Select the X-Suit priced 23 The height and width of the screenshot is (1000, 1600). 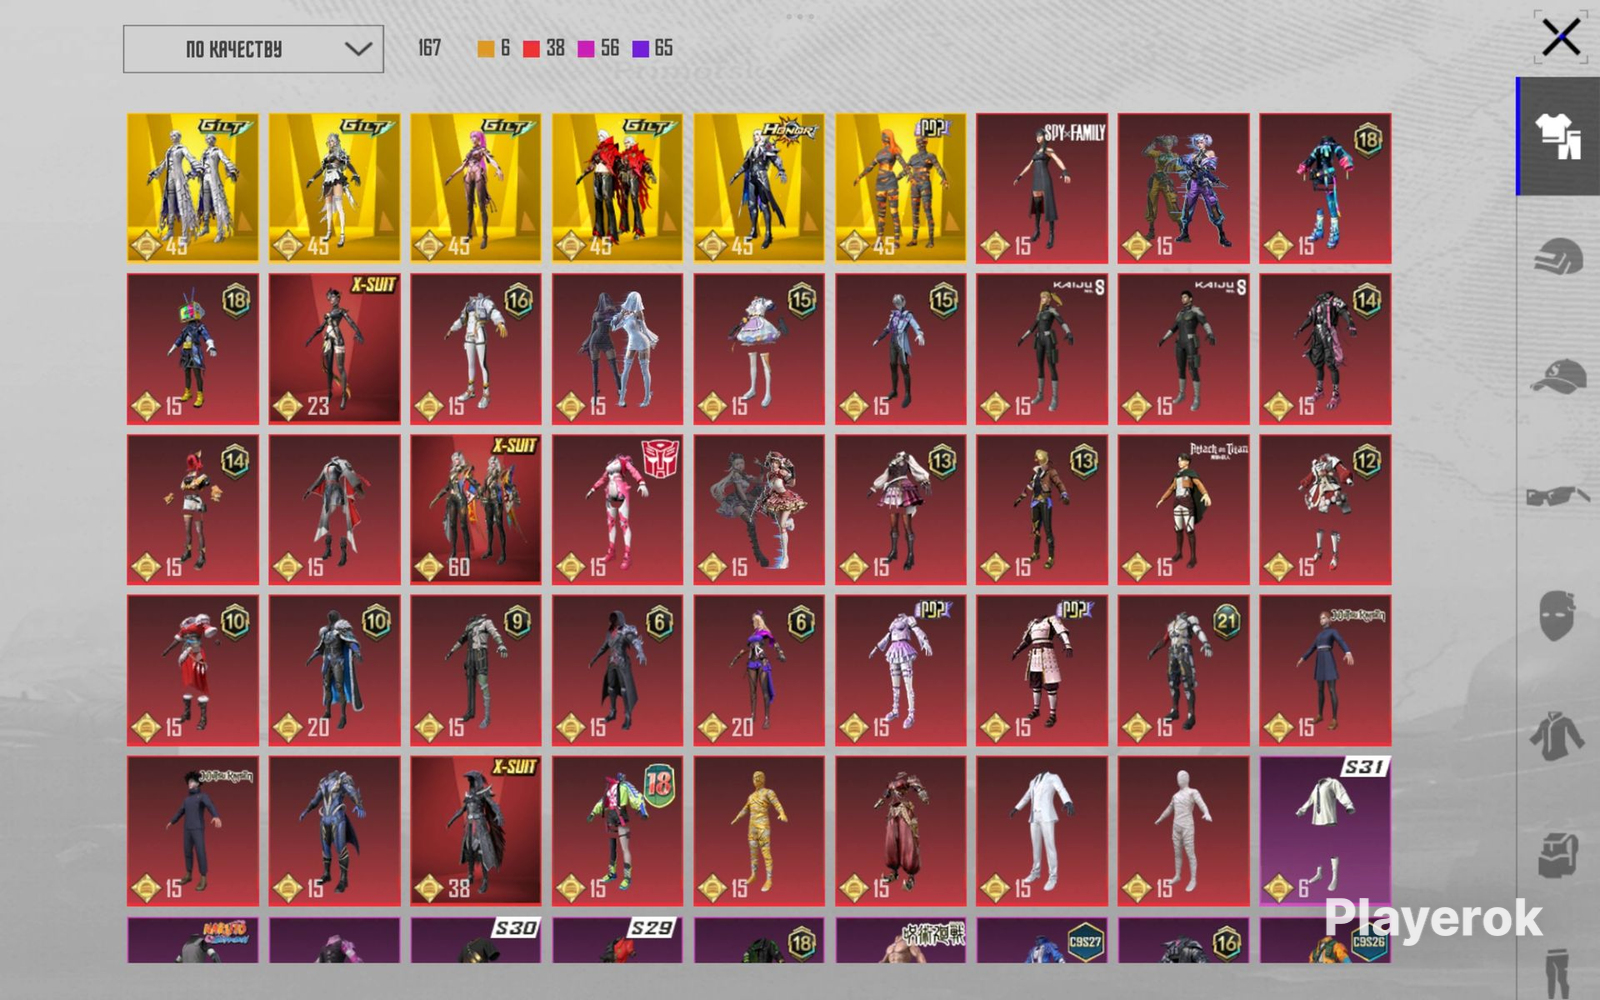point(334,349)
